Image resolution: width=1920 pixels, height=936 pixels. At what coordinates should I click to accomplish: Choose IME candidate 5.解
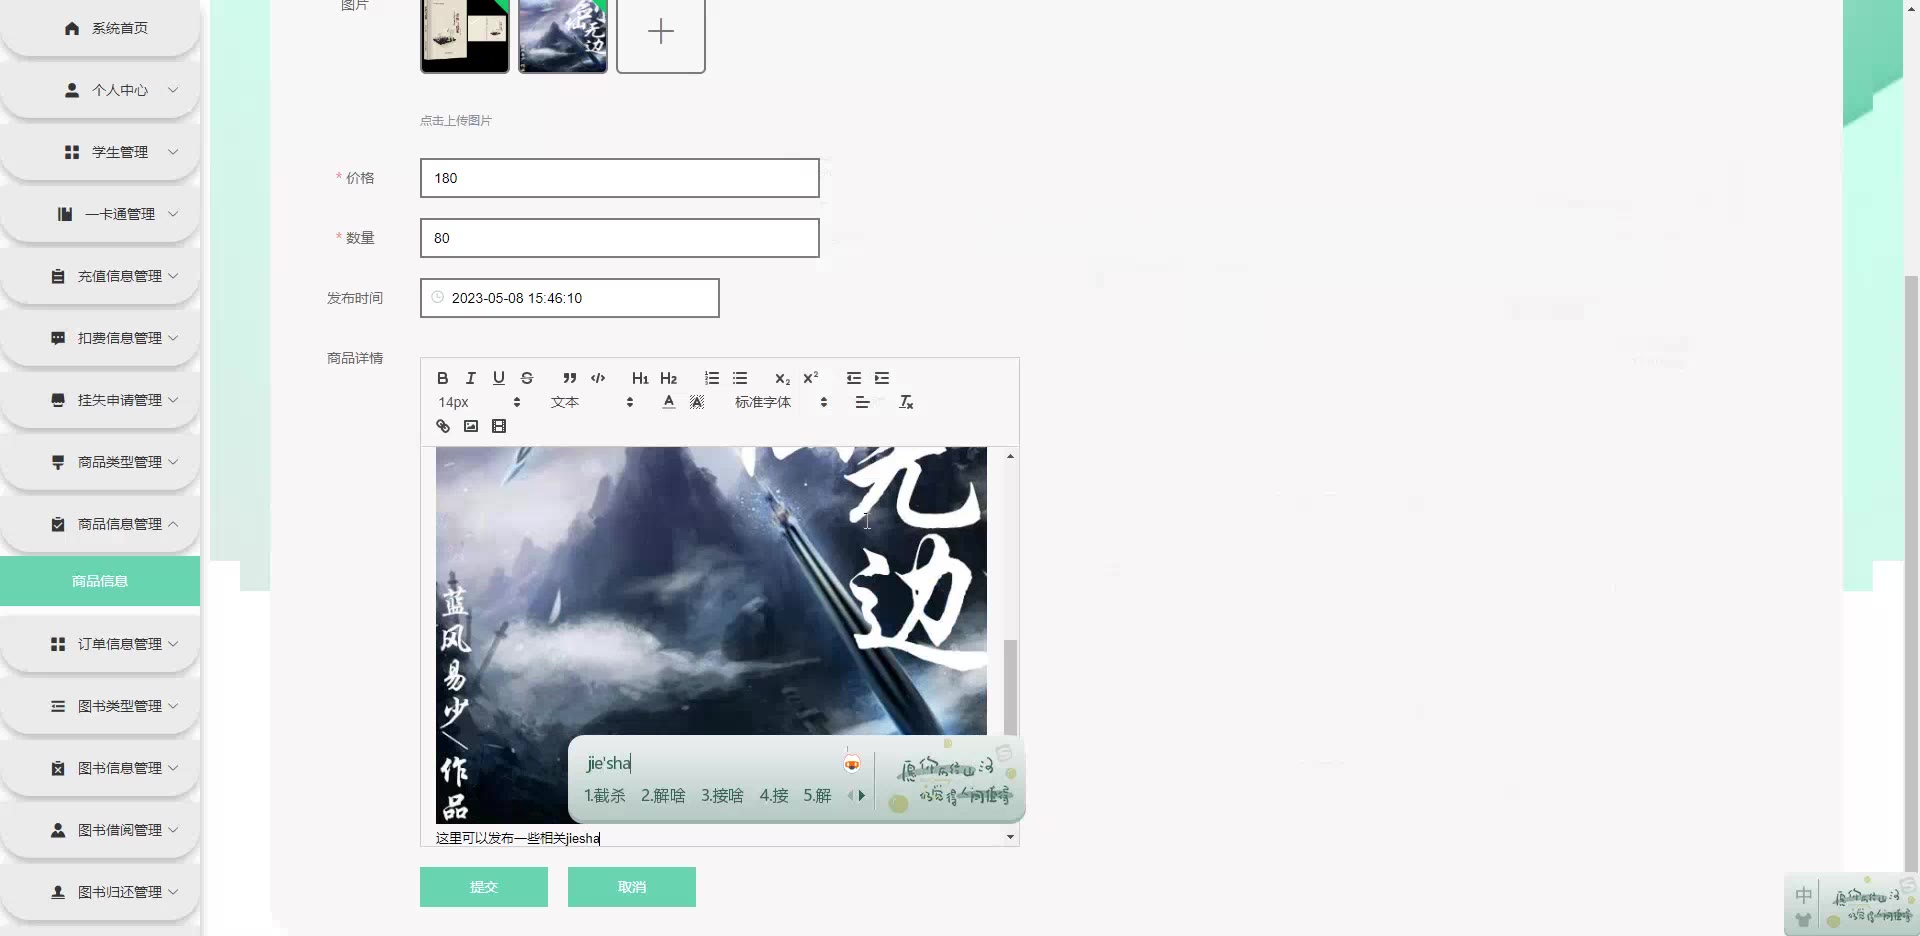(818, 796)
